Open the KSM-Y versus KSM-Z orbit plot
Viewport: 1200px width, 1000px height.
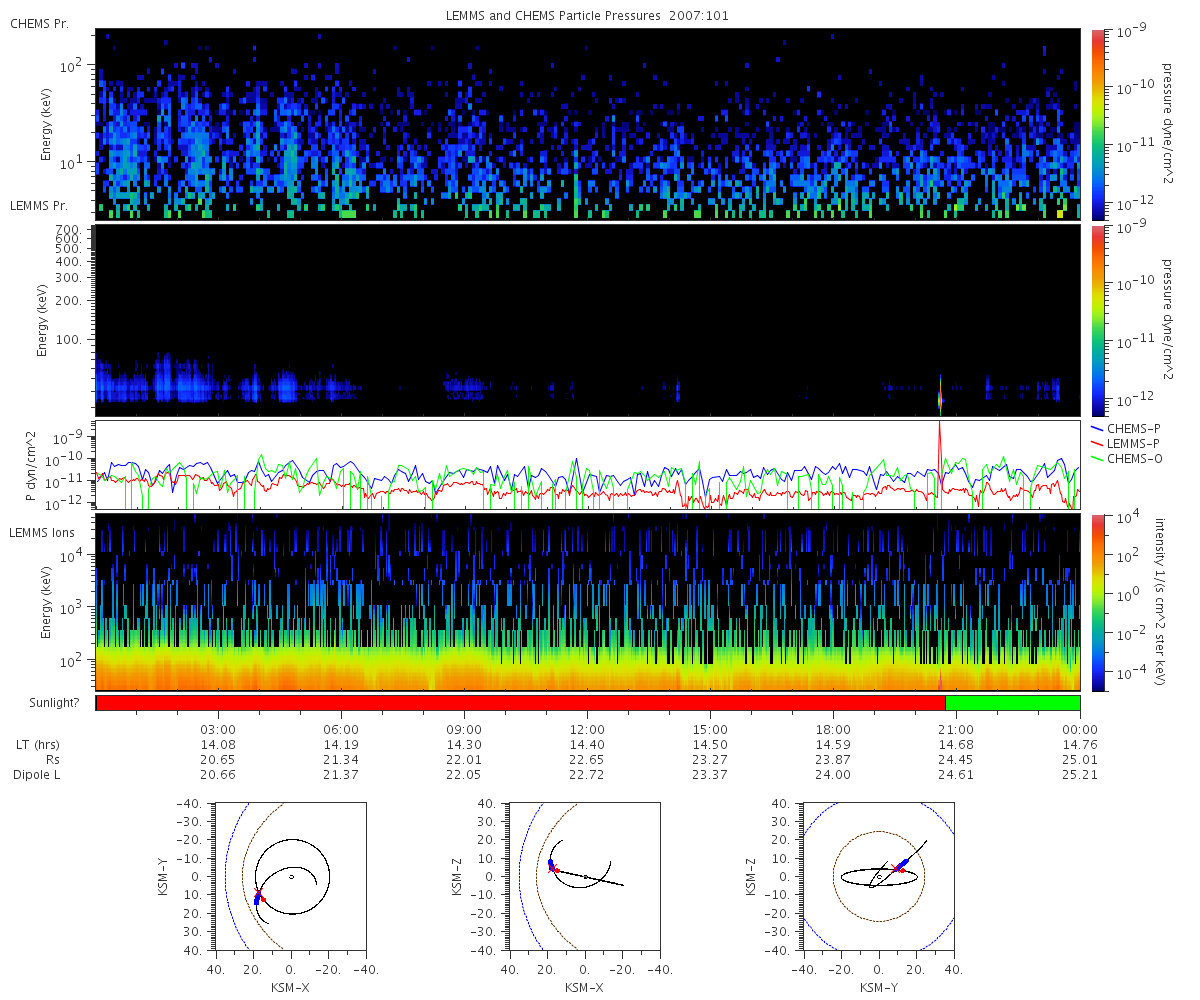(x=879, y=876)
